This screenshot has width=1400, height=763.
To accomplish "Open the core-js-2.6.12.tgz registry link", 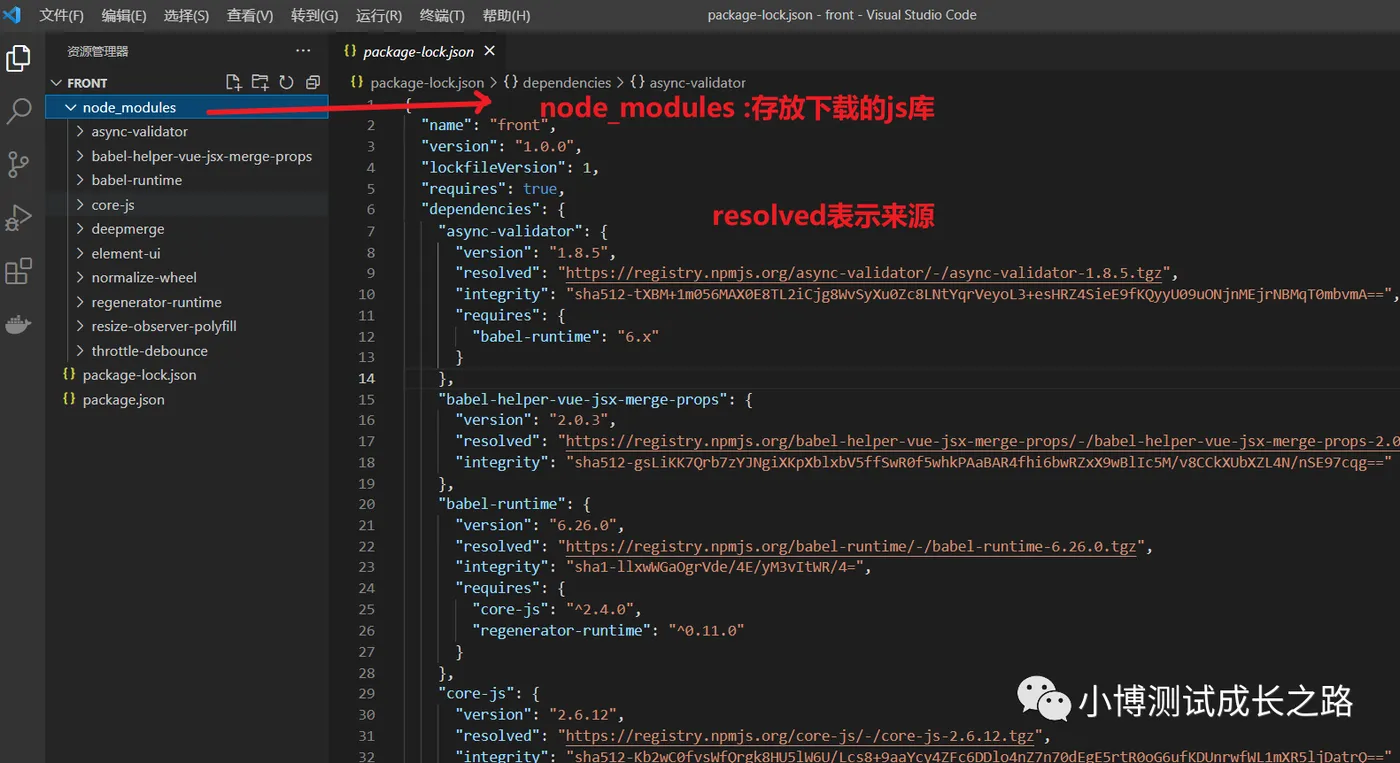I will (x=800, y=736).
